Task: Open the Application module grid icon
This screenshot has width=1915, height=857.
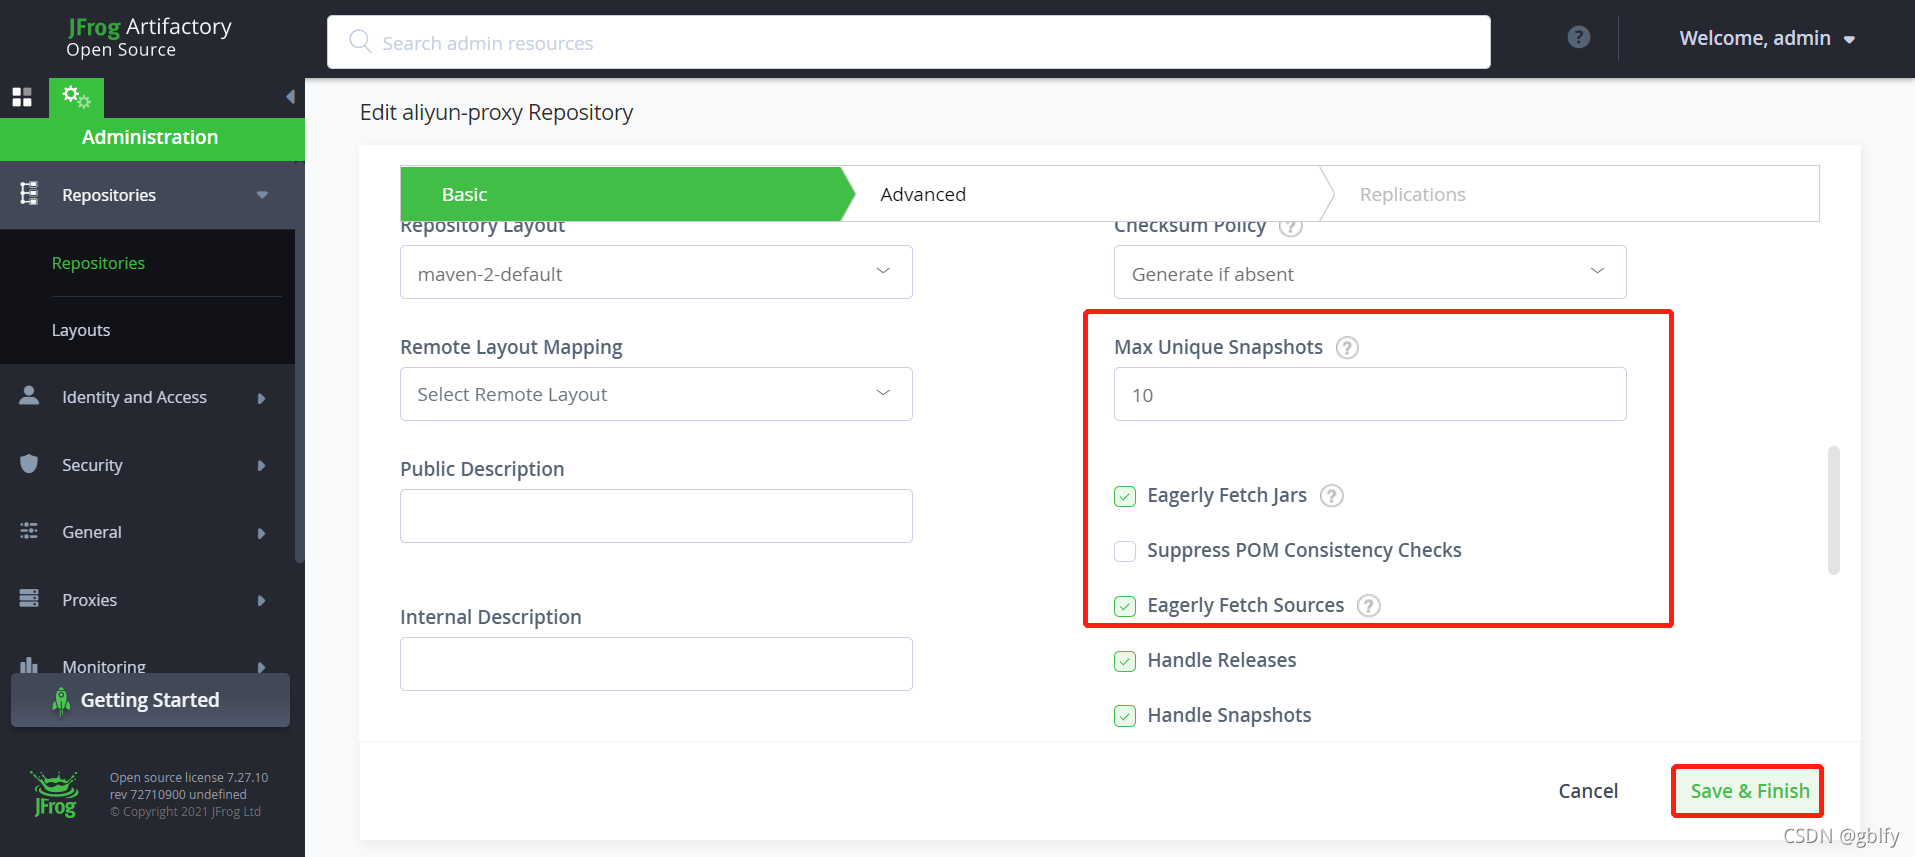Action: point(22,97)
